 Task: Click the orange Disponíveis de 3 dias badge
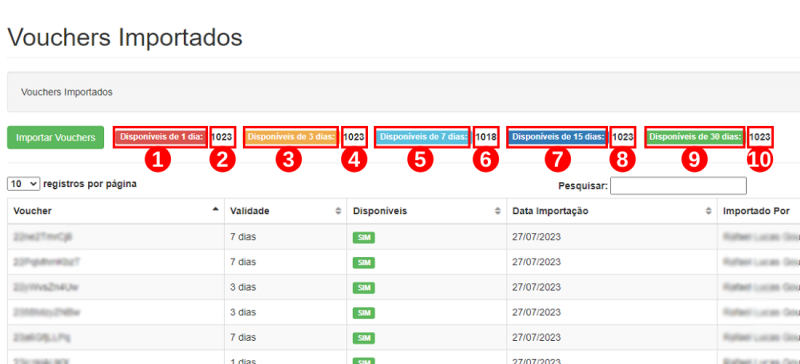coord(291,137)
